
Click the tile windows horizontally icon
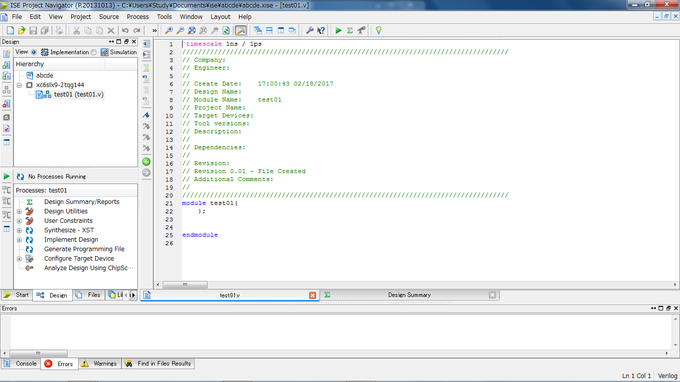269,30
